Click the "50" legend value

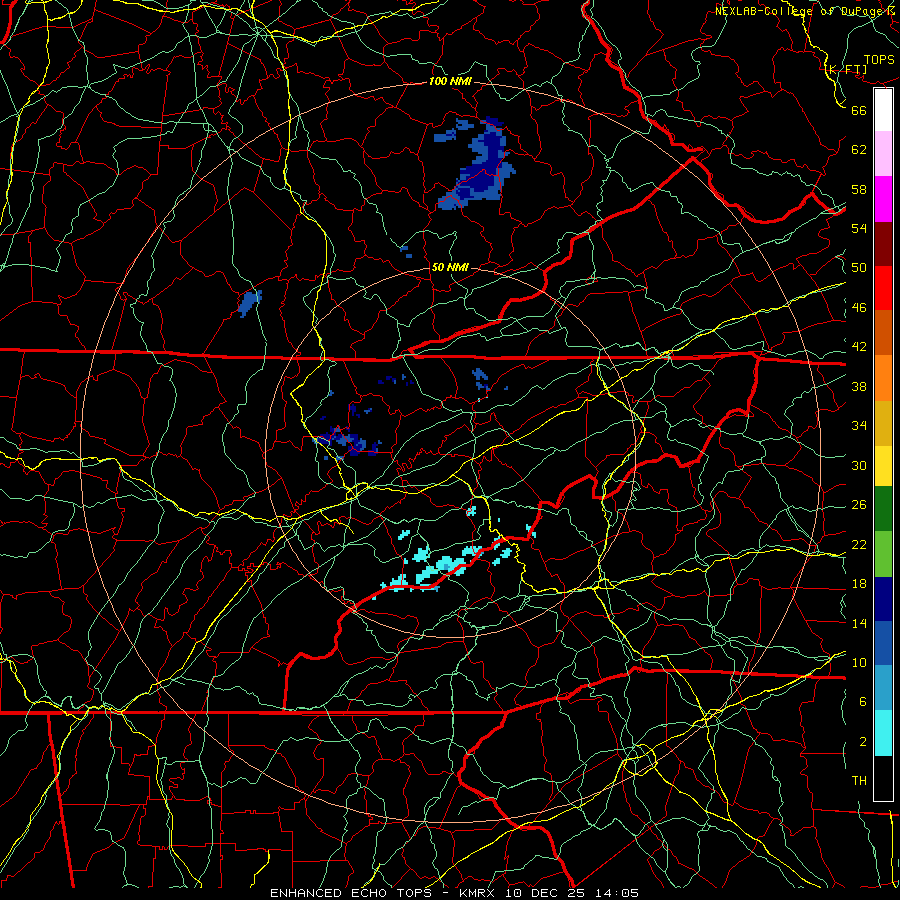859,267
